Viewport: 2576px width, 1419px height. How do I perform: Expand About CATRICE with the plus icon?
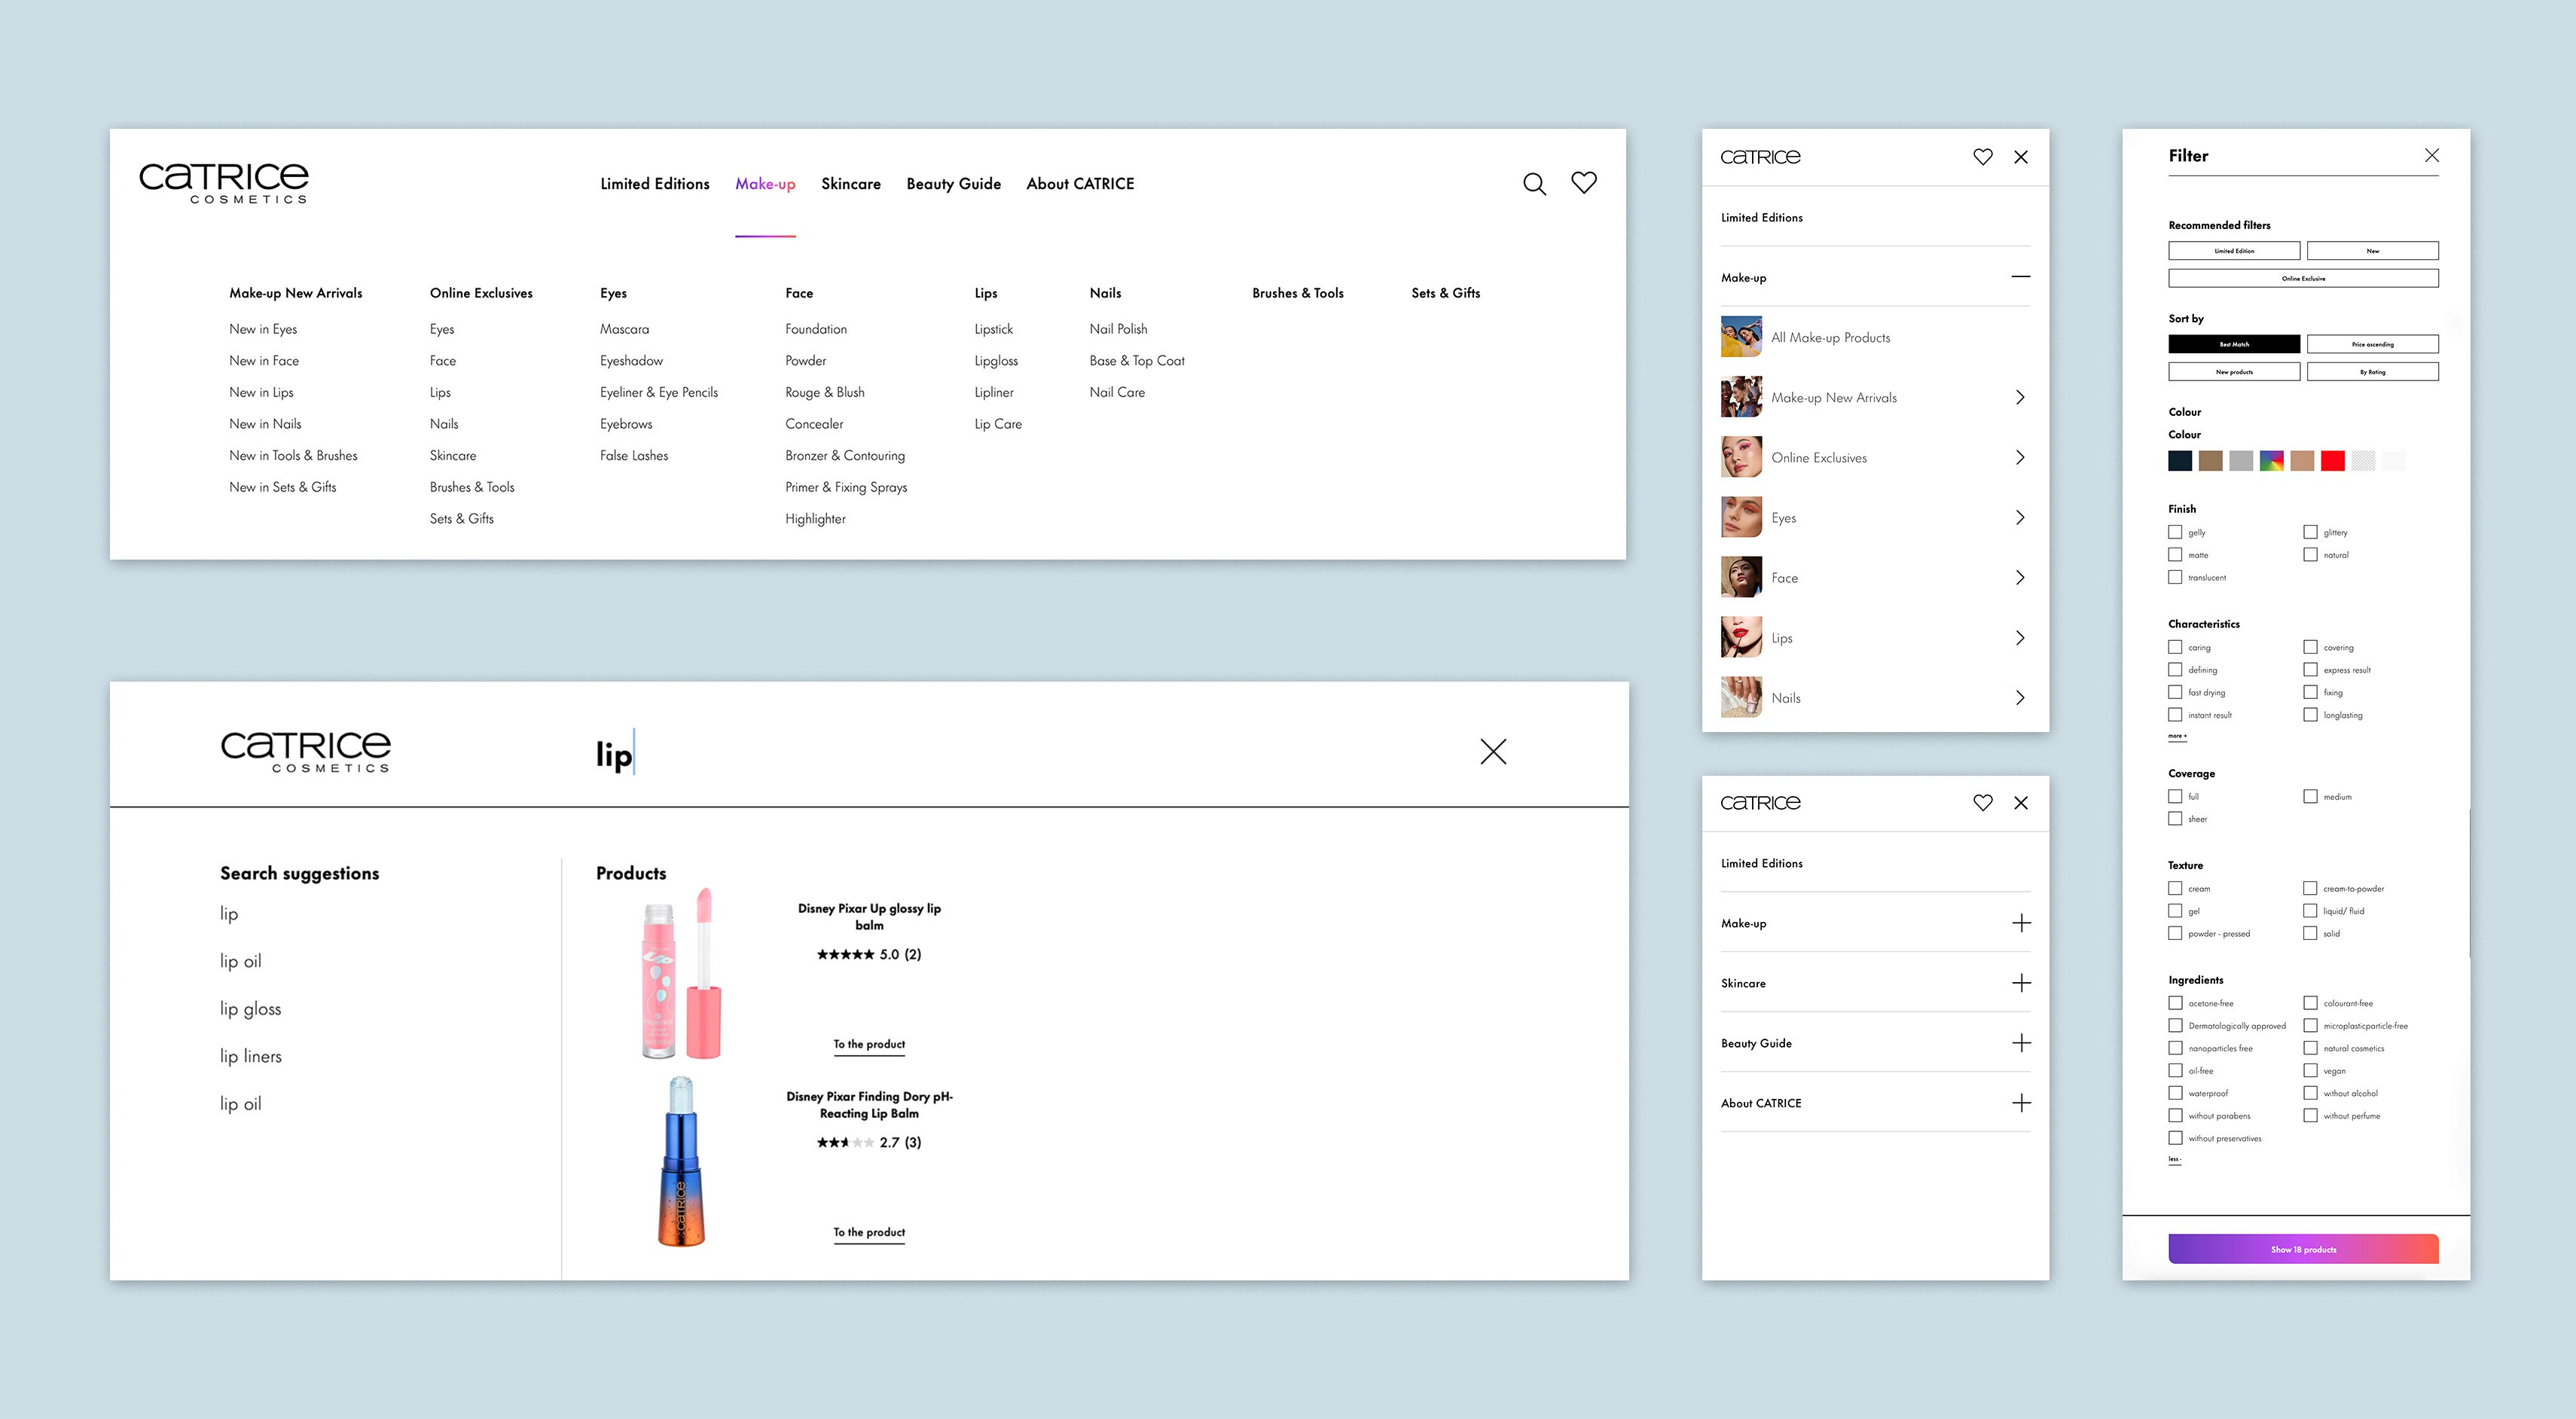(x=2021, y=1103)
